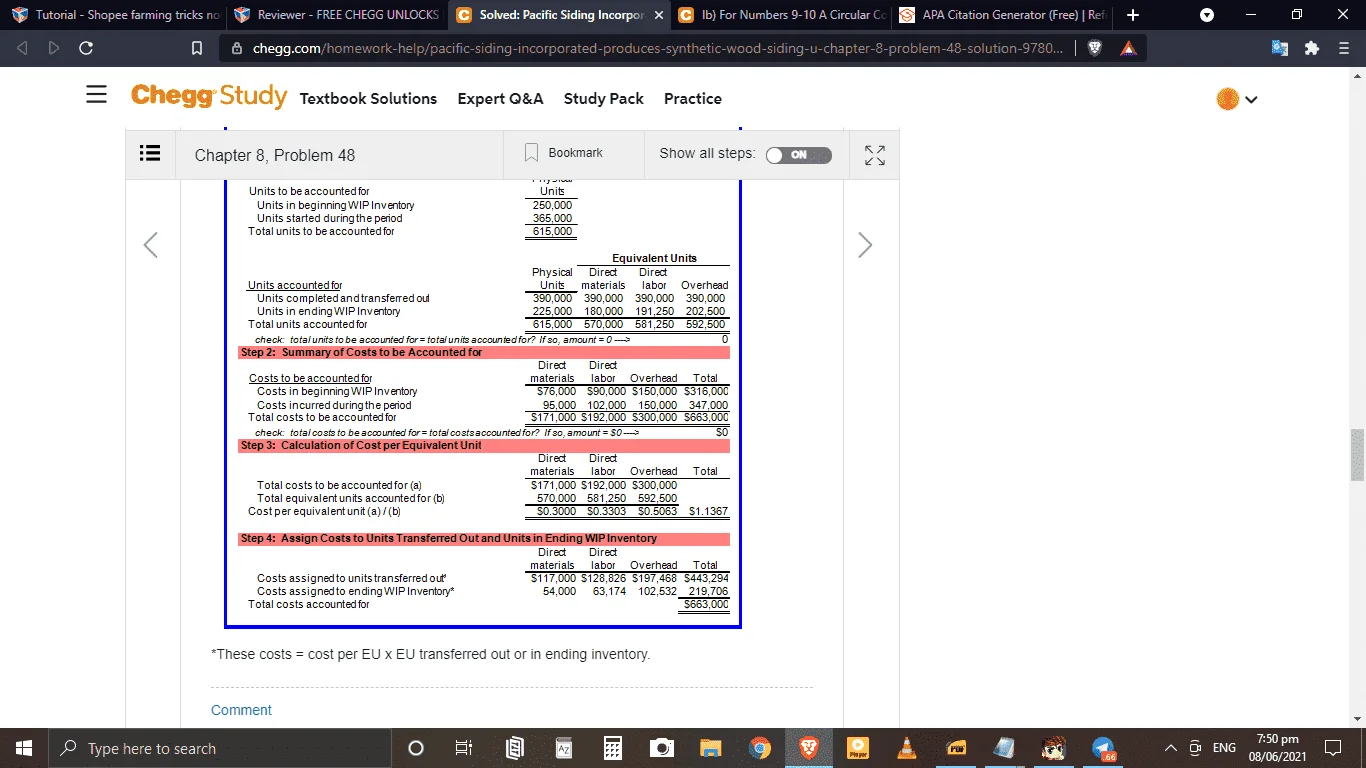The image size is (1366, 768).
Task: Bookmark this Chegg solution
Action: click(565, 153)
